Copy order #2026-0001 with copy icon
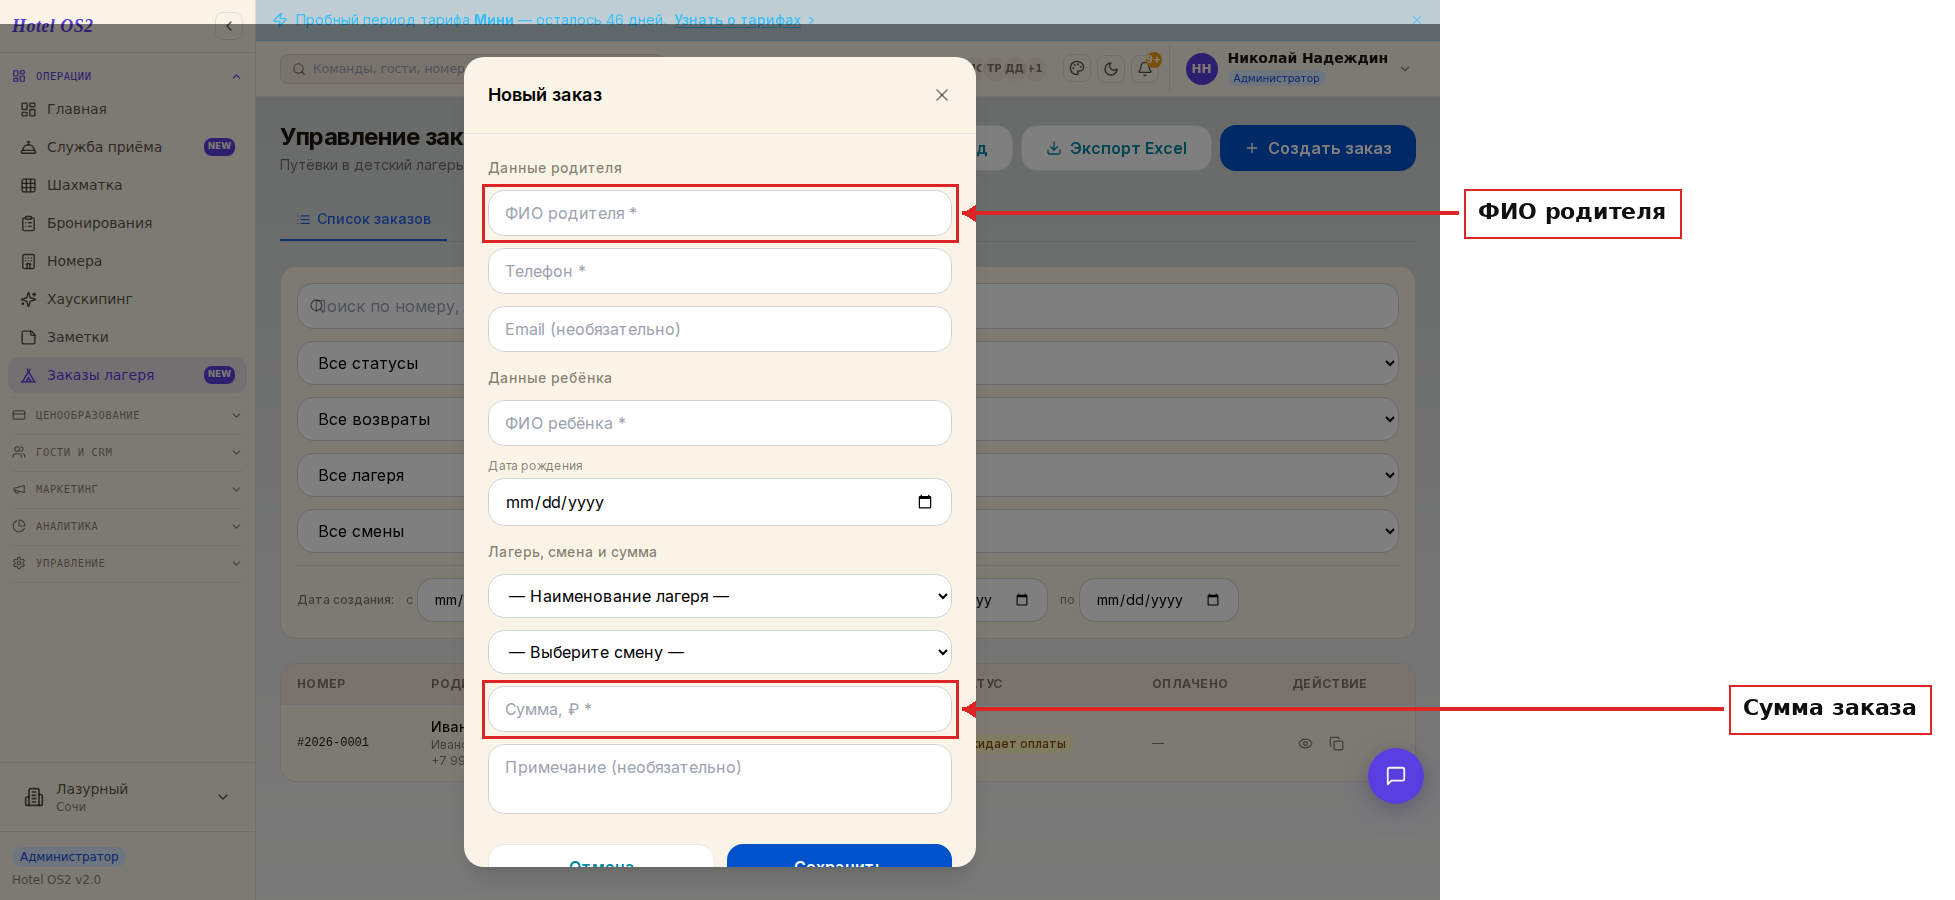 [1336, 743]
